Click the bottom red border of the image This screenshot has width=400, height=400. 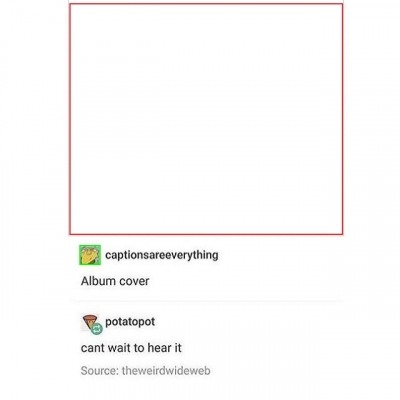(x=206, y=234)
